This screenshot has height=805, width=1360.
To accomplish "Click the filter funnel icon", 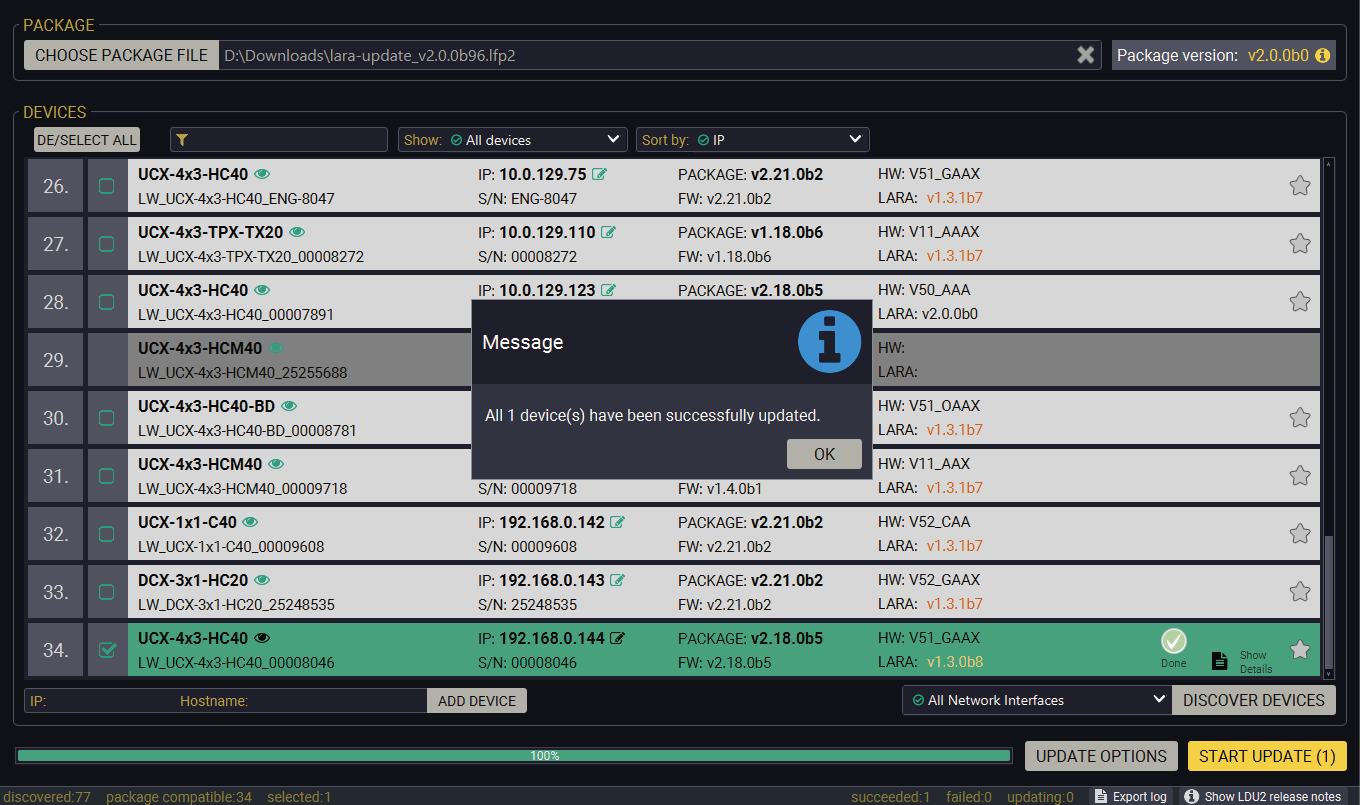I will pyautogui.click(x=182, y=140).
